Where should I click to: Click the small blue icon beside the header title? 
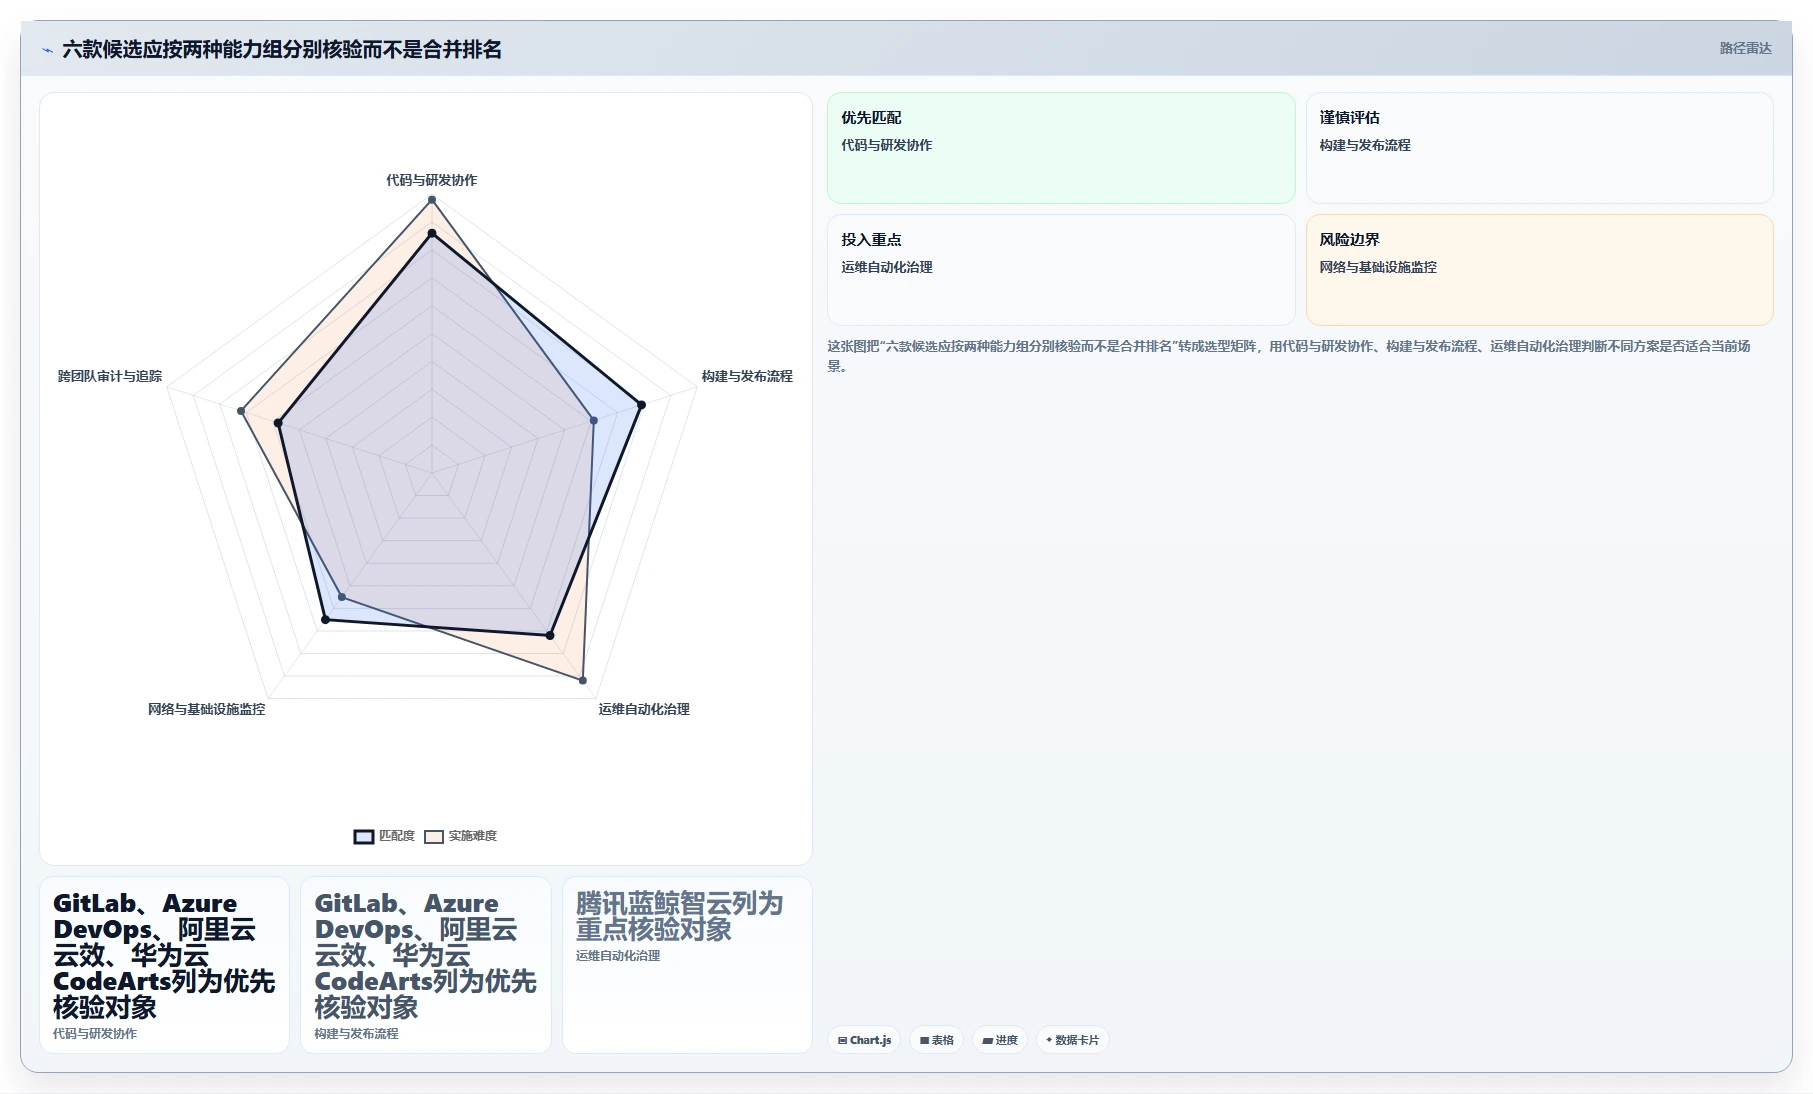(47, 50)
